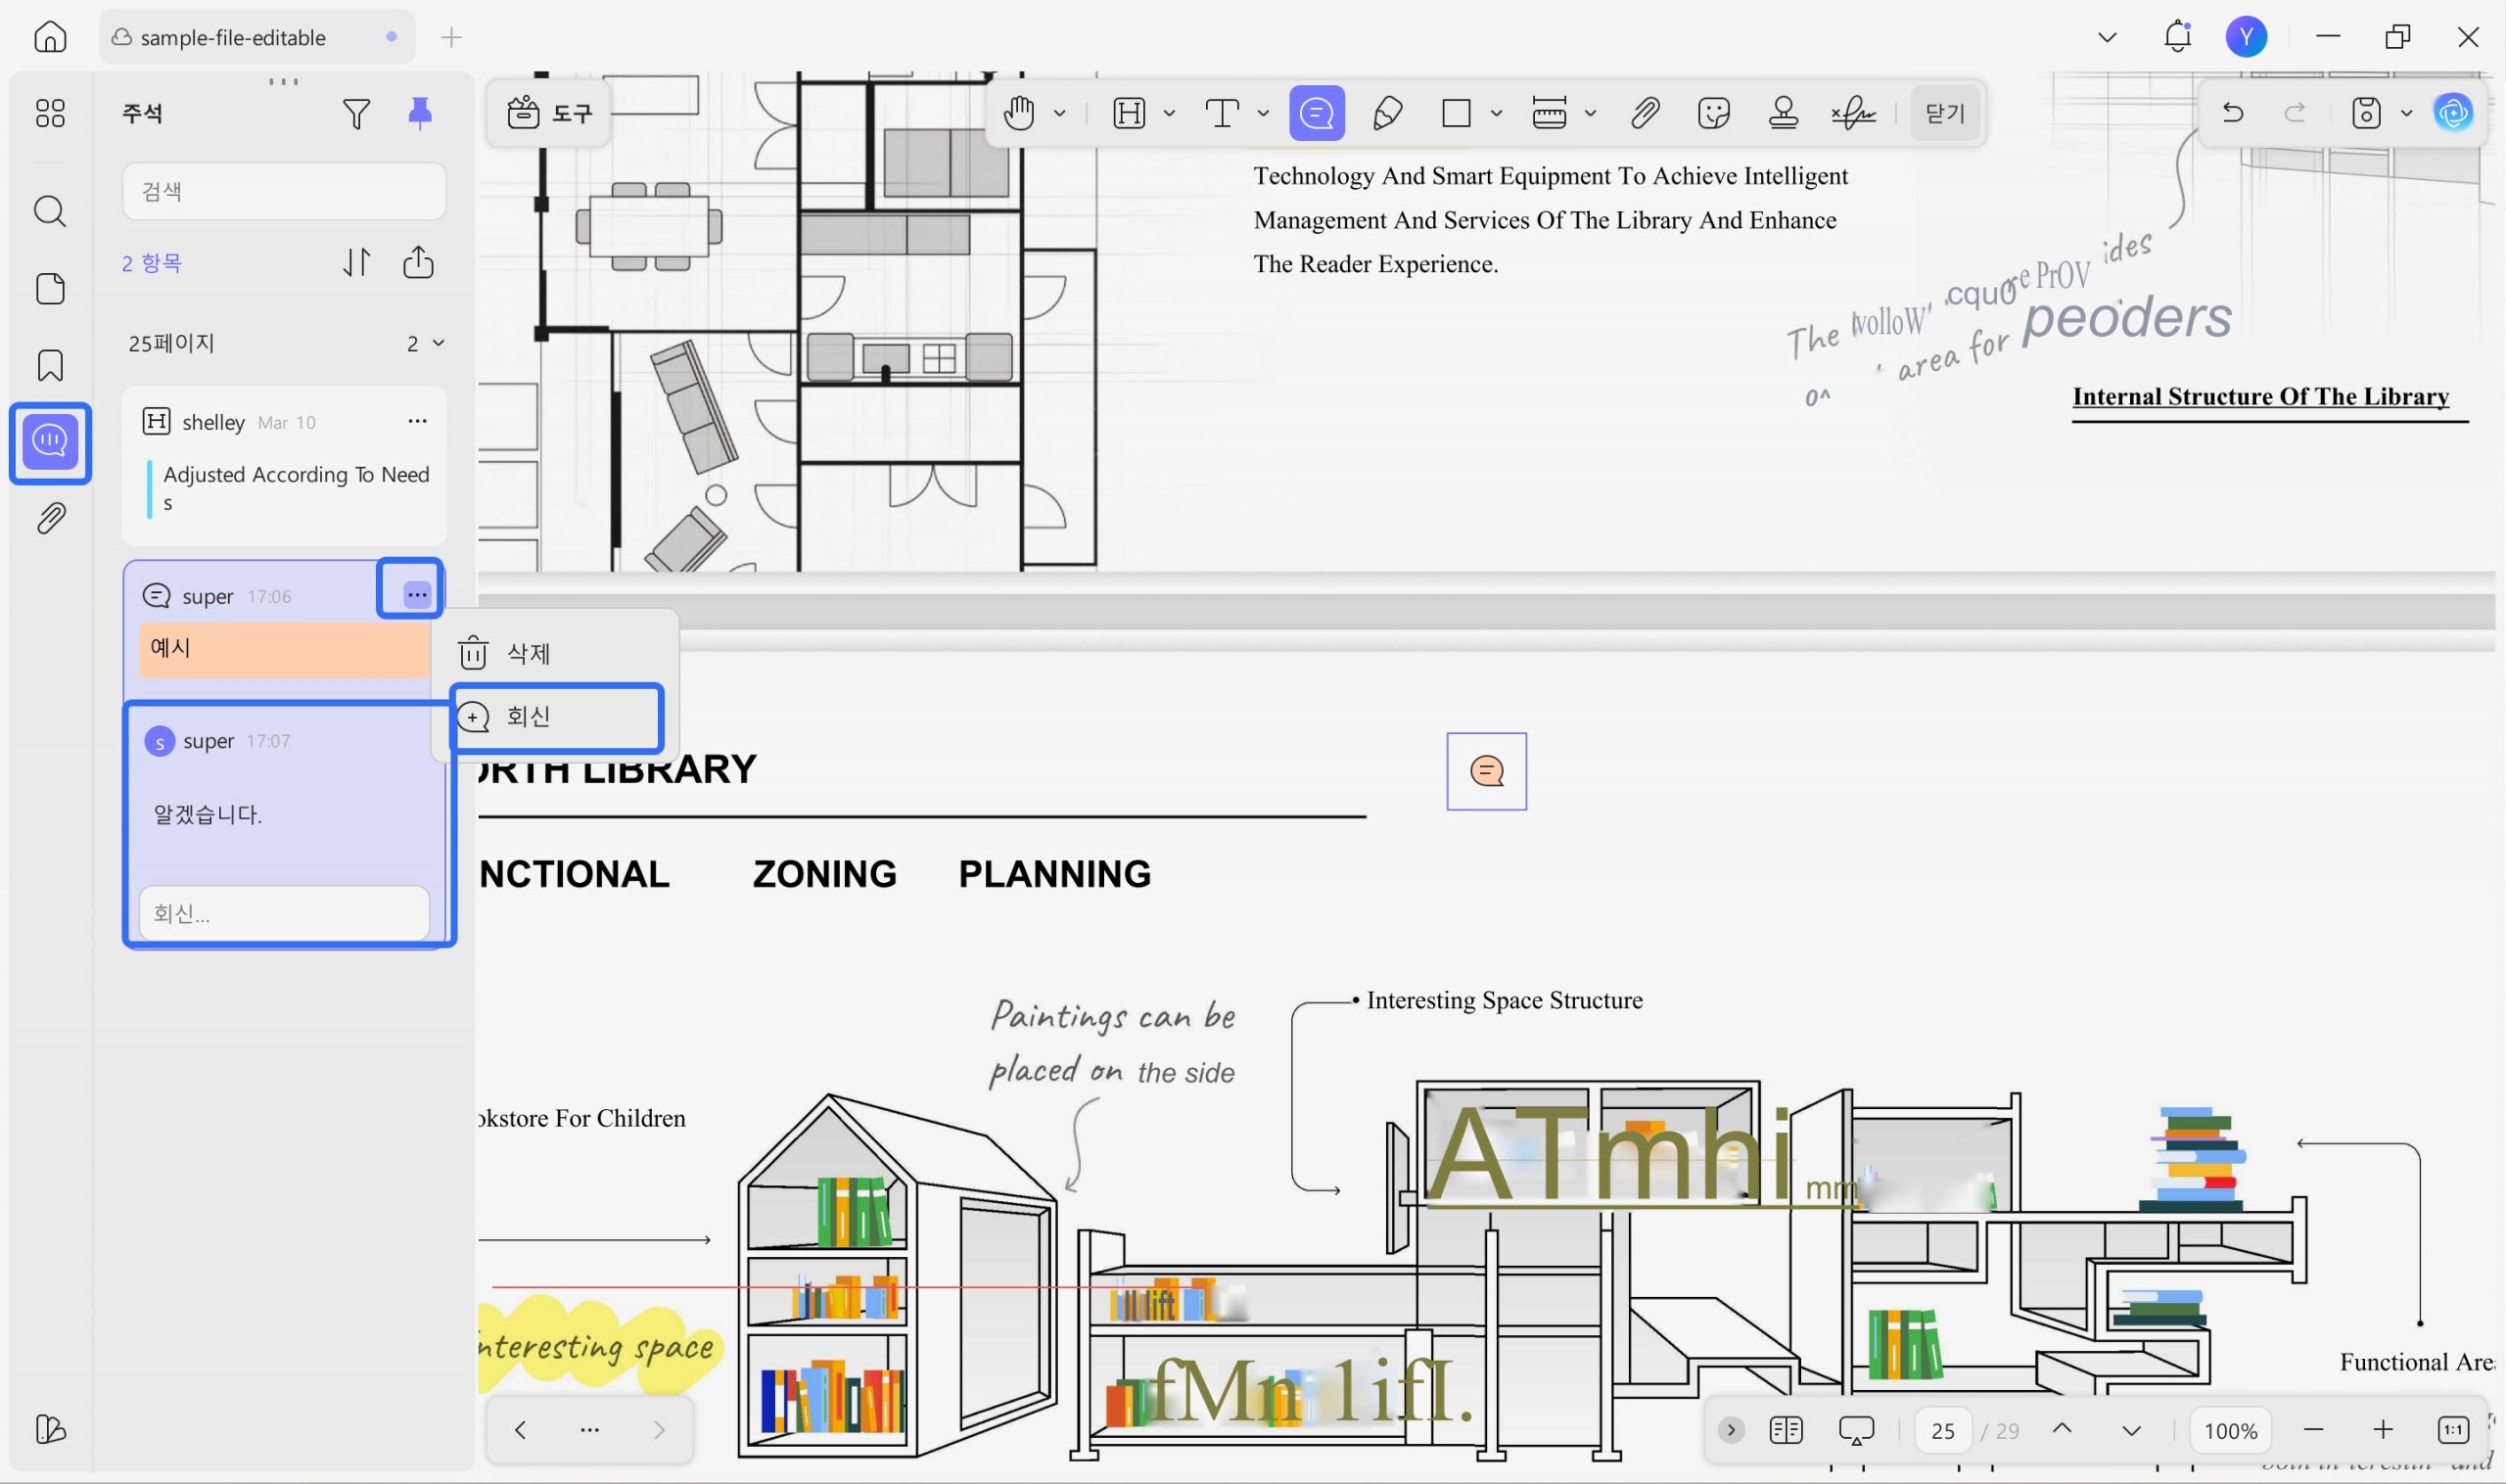
Task: Click the signature tool icon
Action: 1853,113
